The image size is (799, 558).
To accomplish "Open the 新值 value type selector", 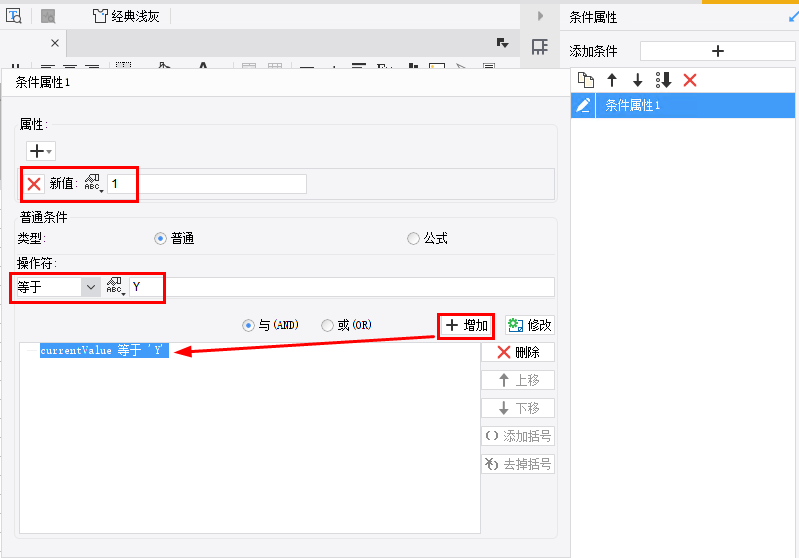I will (x=94, y=183).
